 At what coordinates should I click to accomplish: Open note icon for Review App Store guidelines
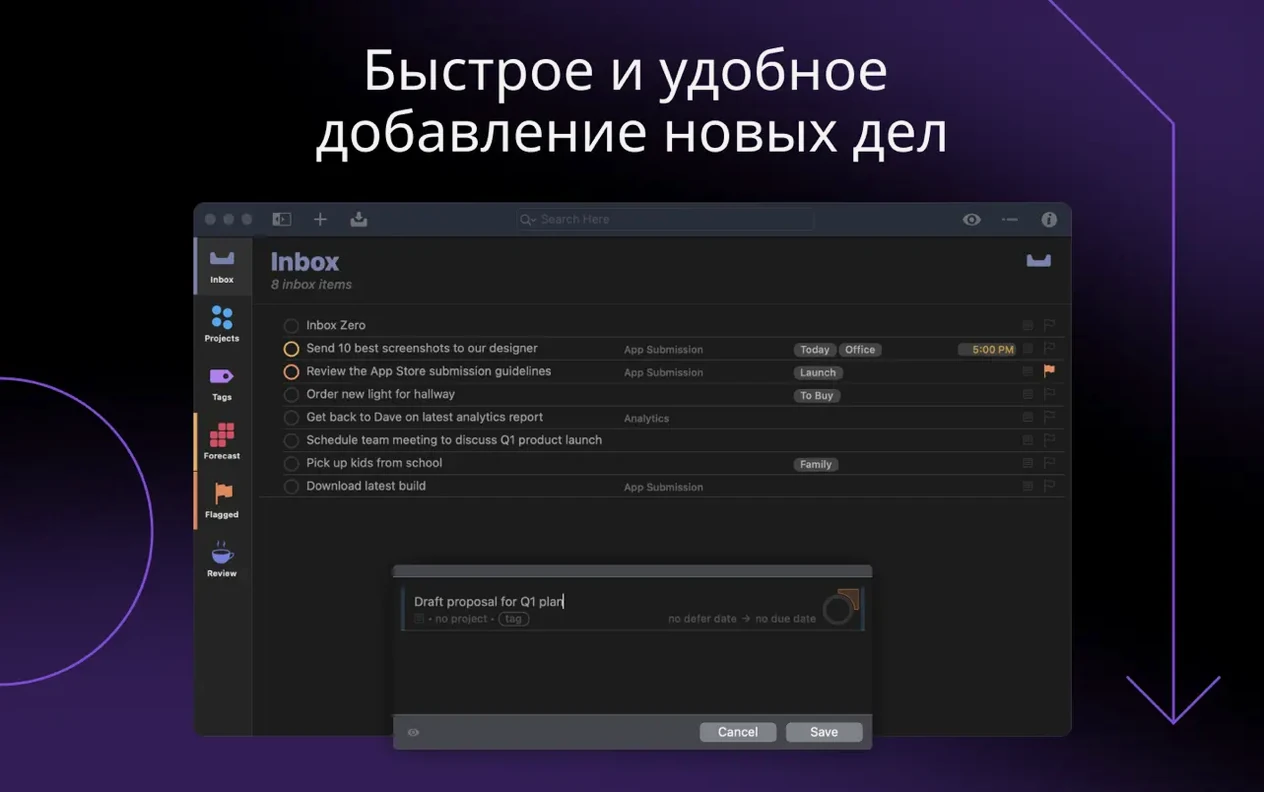(x=1027, y=371)
